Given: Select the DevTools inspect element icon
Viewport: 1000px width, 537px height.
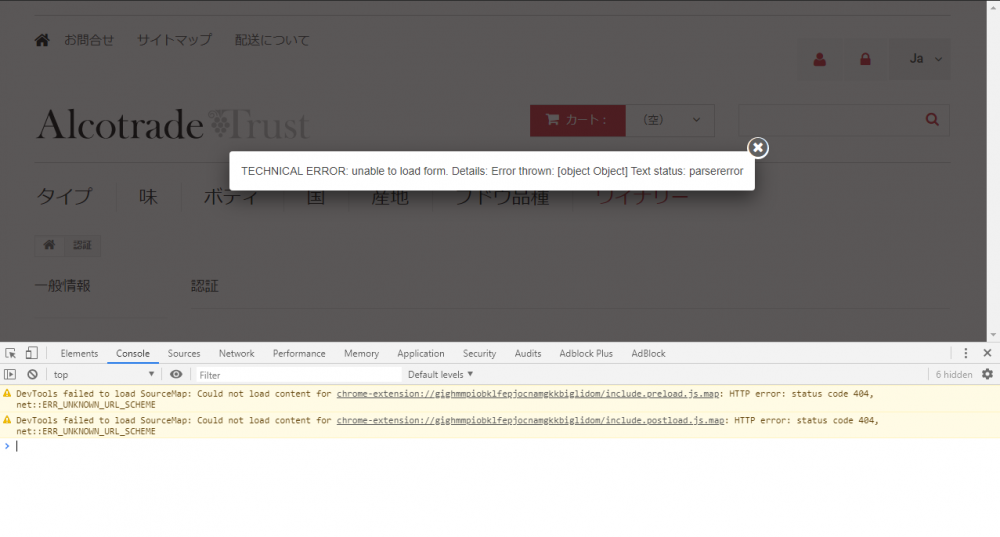Looking at the screenshot, I should (x=11, y=353).
